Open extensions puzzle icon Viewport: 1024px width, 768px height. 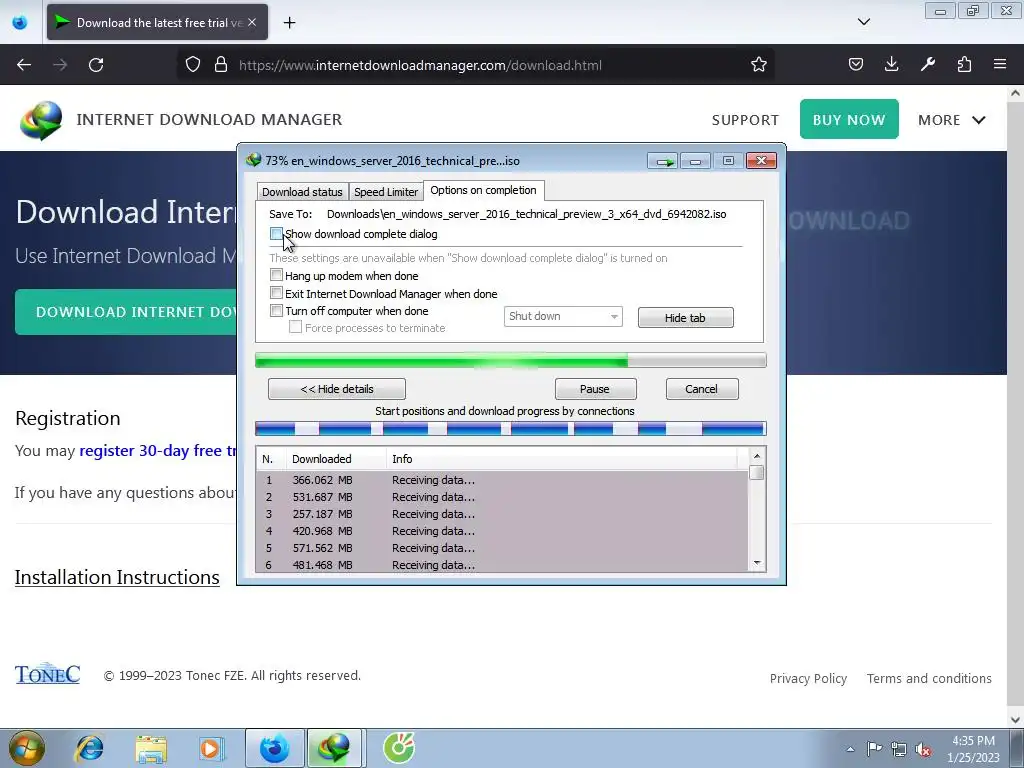point(964,65)
